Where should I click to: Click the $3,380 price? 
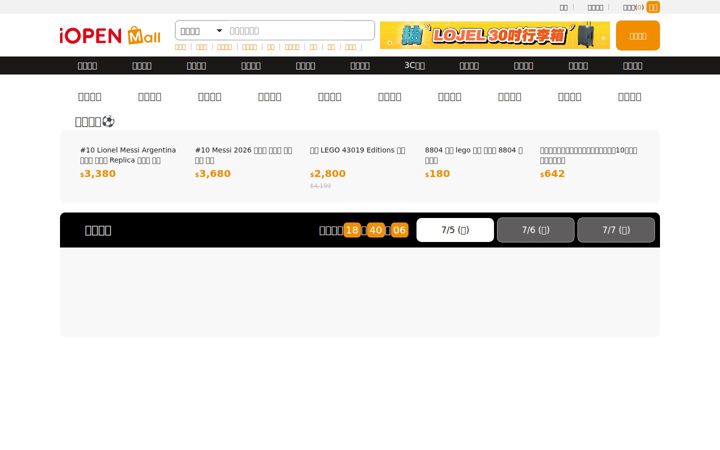click(x=98, y=174)
